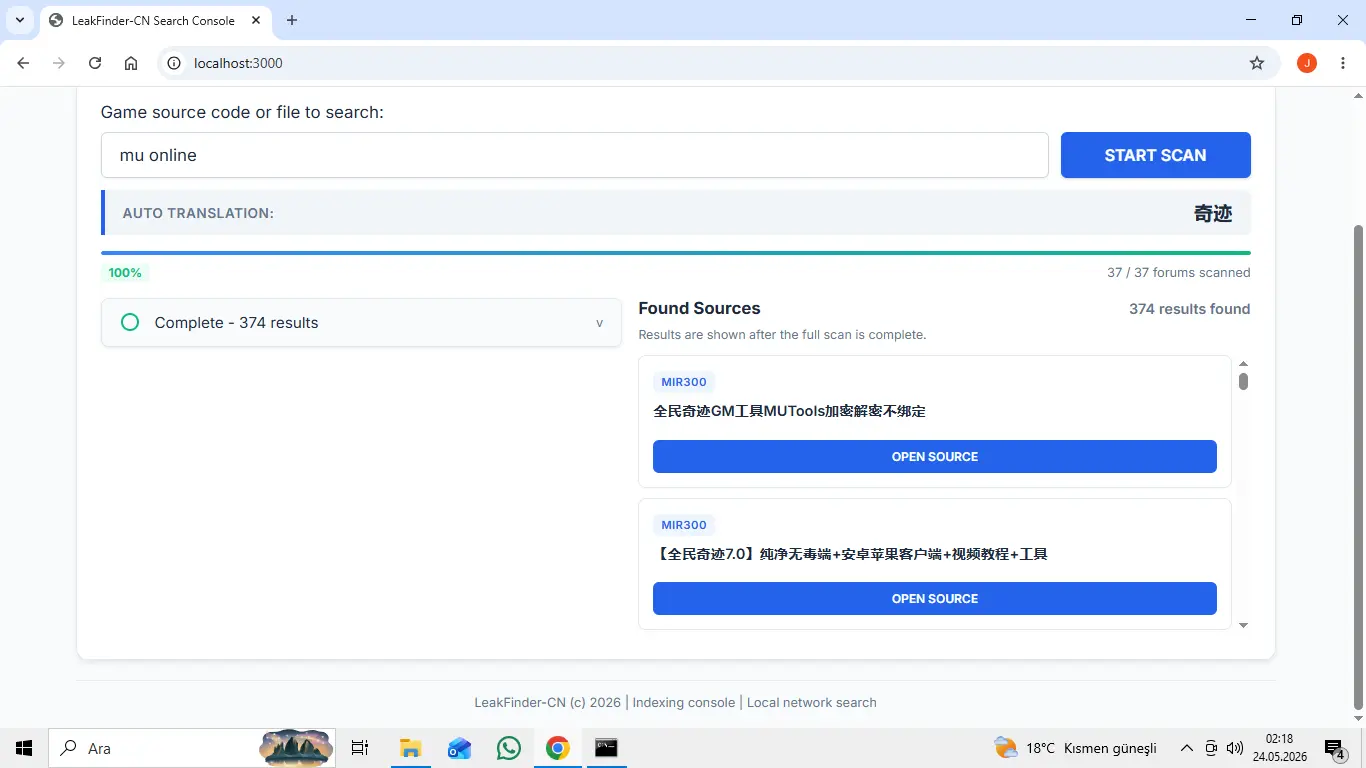Click the AUTO TRANSLATION label

198,213
